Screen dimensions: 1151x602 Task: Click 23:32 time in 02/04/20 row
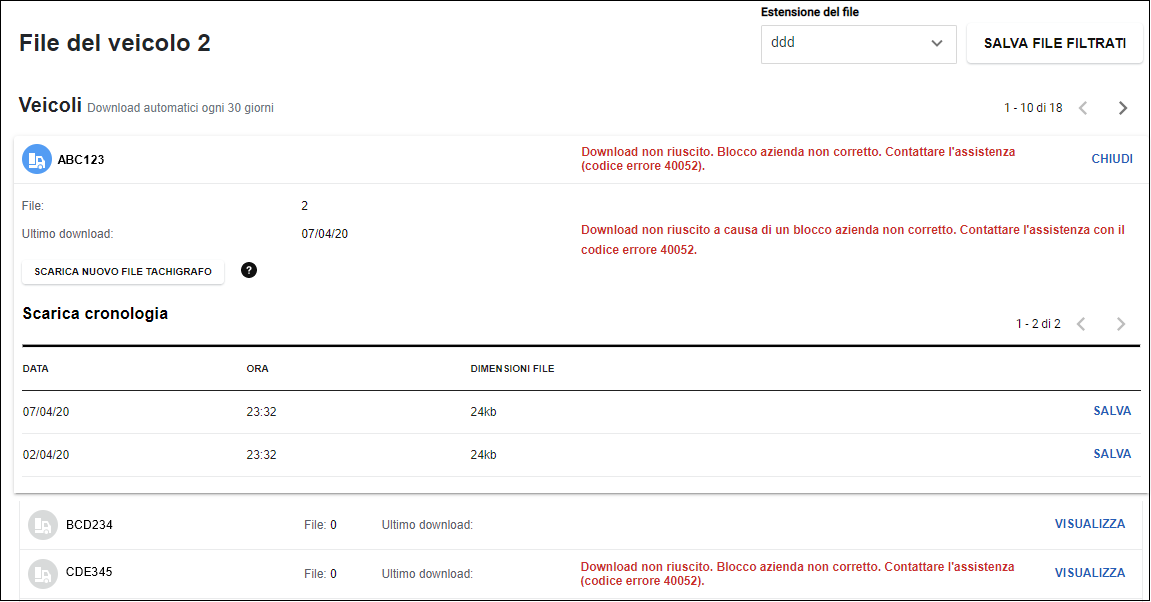point(261,455)
